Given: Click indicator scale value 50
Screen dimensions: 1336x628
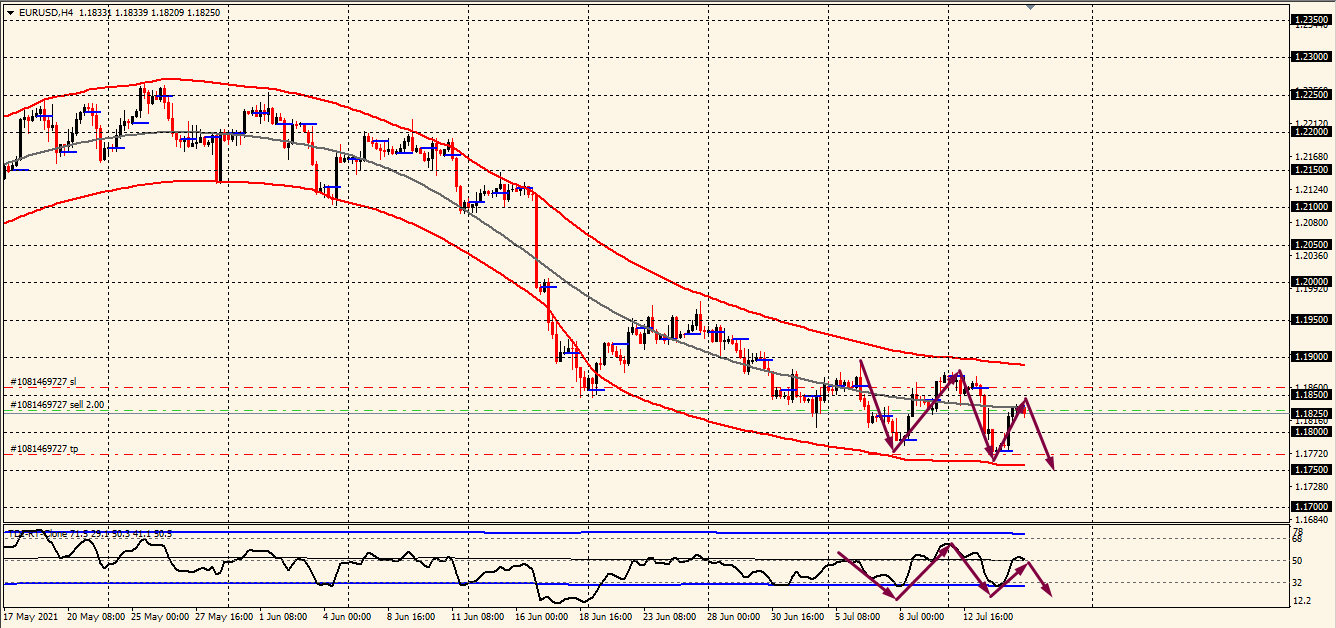Looking at the screenshot, I should [x=1297, y=561].
